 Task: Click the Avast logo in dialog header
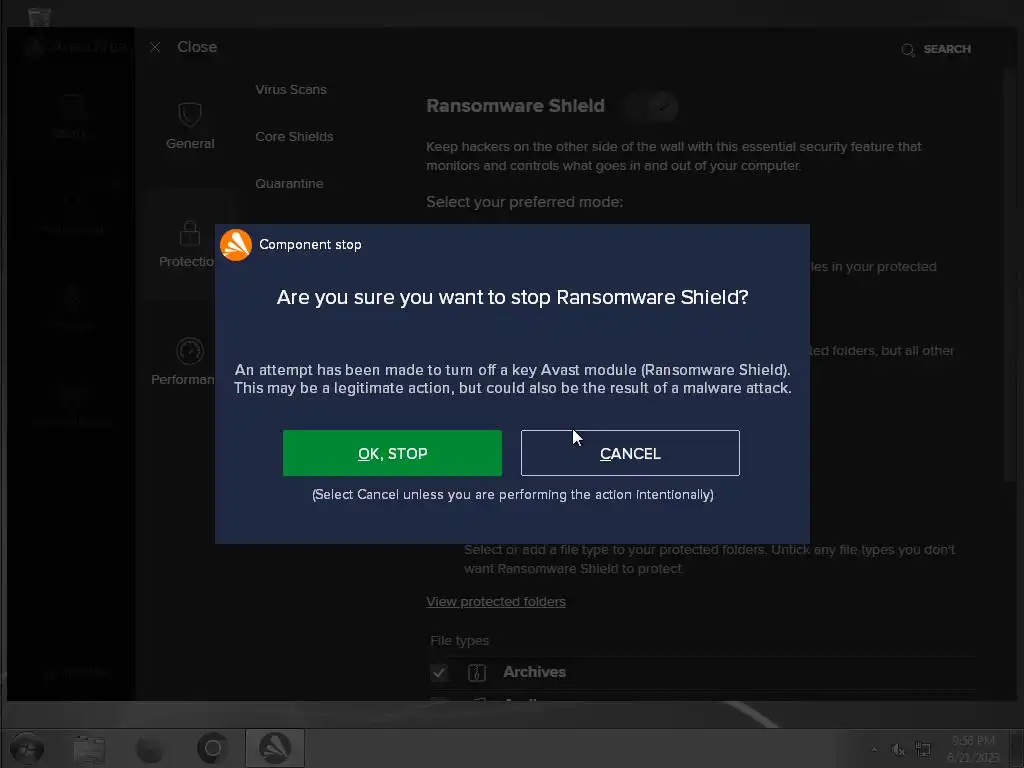coord(236,245)
